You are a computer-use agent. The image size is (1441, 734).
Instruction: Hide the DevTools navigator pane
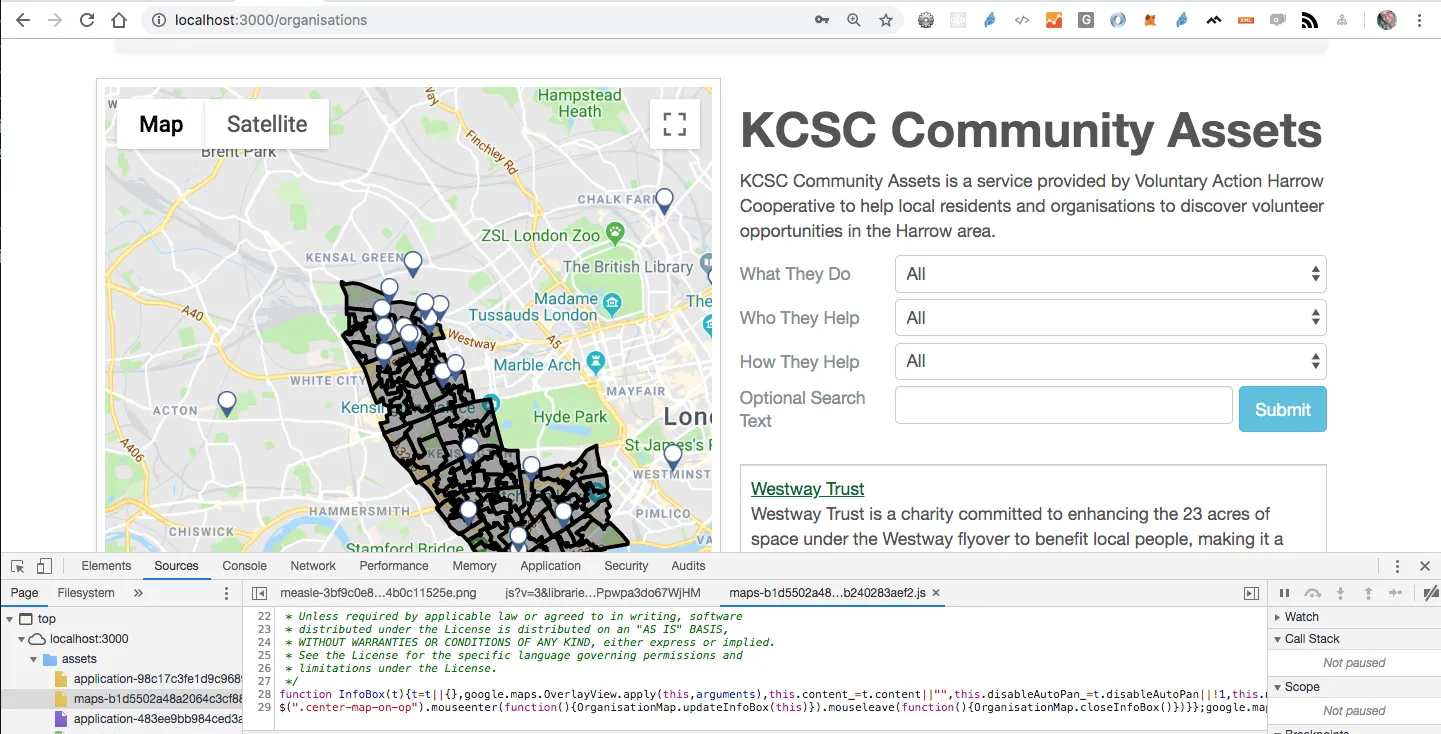click(x=259, y=593)
